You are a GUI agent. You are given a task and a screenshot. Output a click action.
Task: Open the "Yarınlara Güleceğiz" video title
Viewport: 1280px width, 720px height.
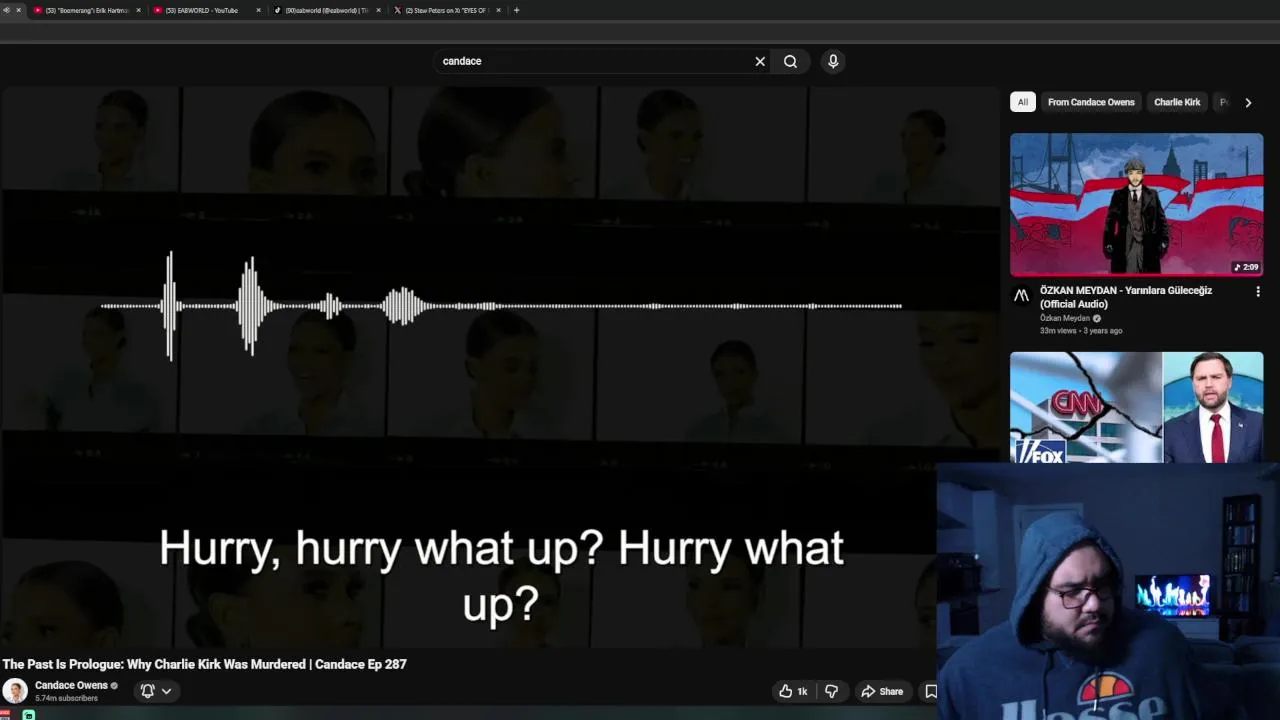[x=1126, y=297]
